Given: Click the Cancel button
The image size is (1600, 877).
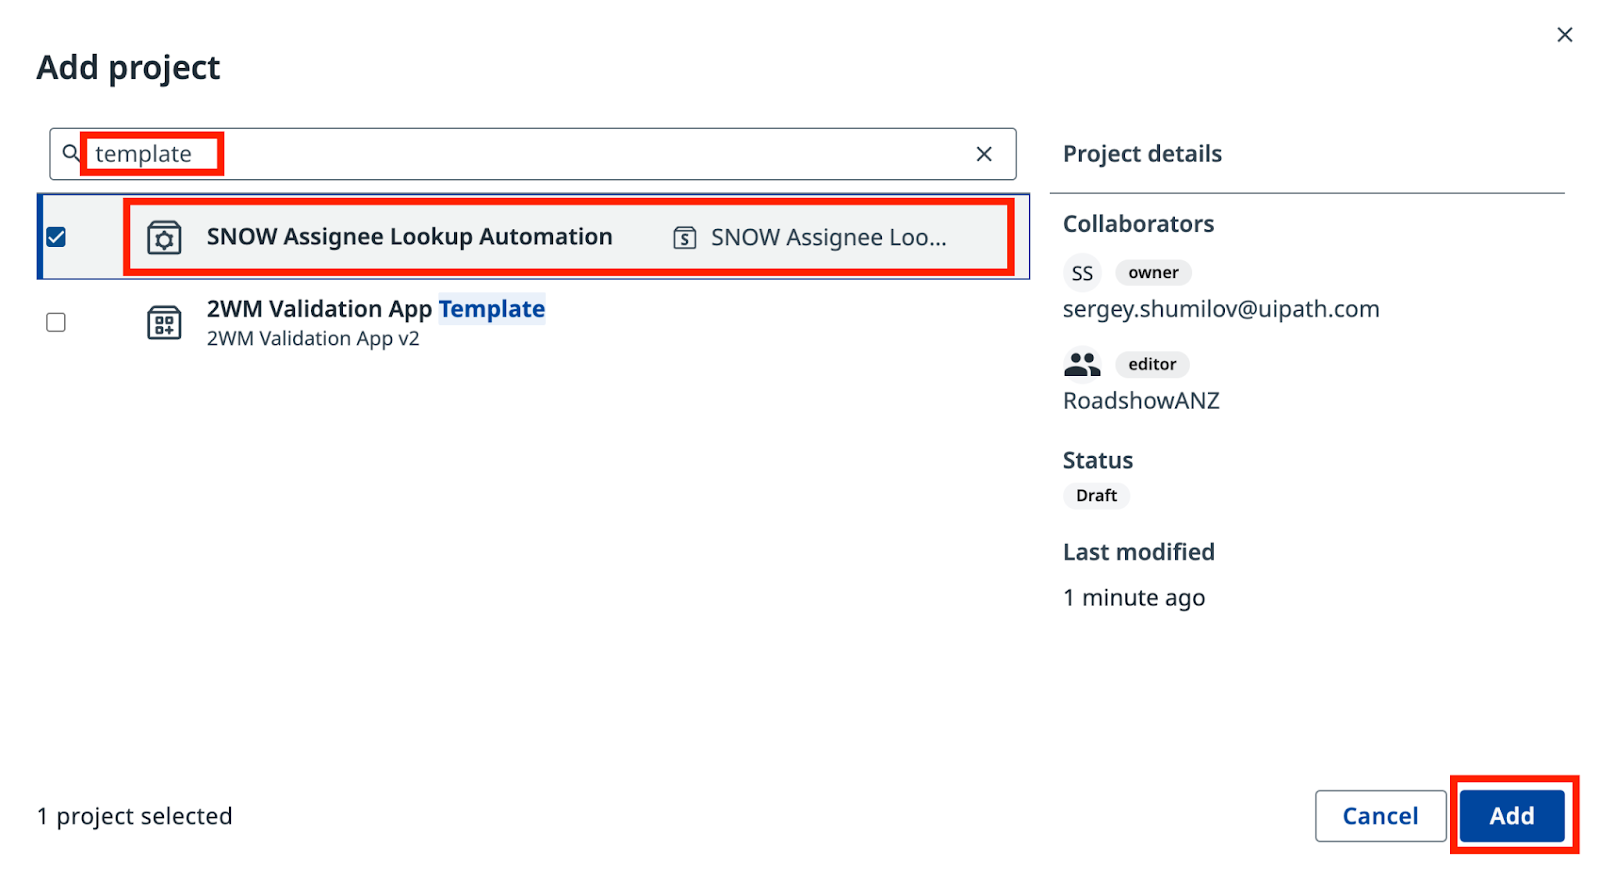Looking at the screenshot, I should (x=1380, y=816).
